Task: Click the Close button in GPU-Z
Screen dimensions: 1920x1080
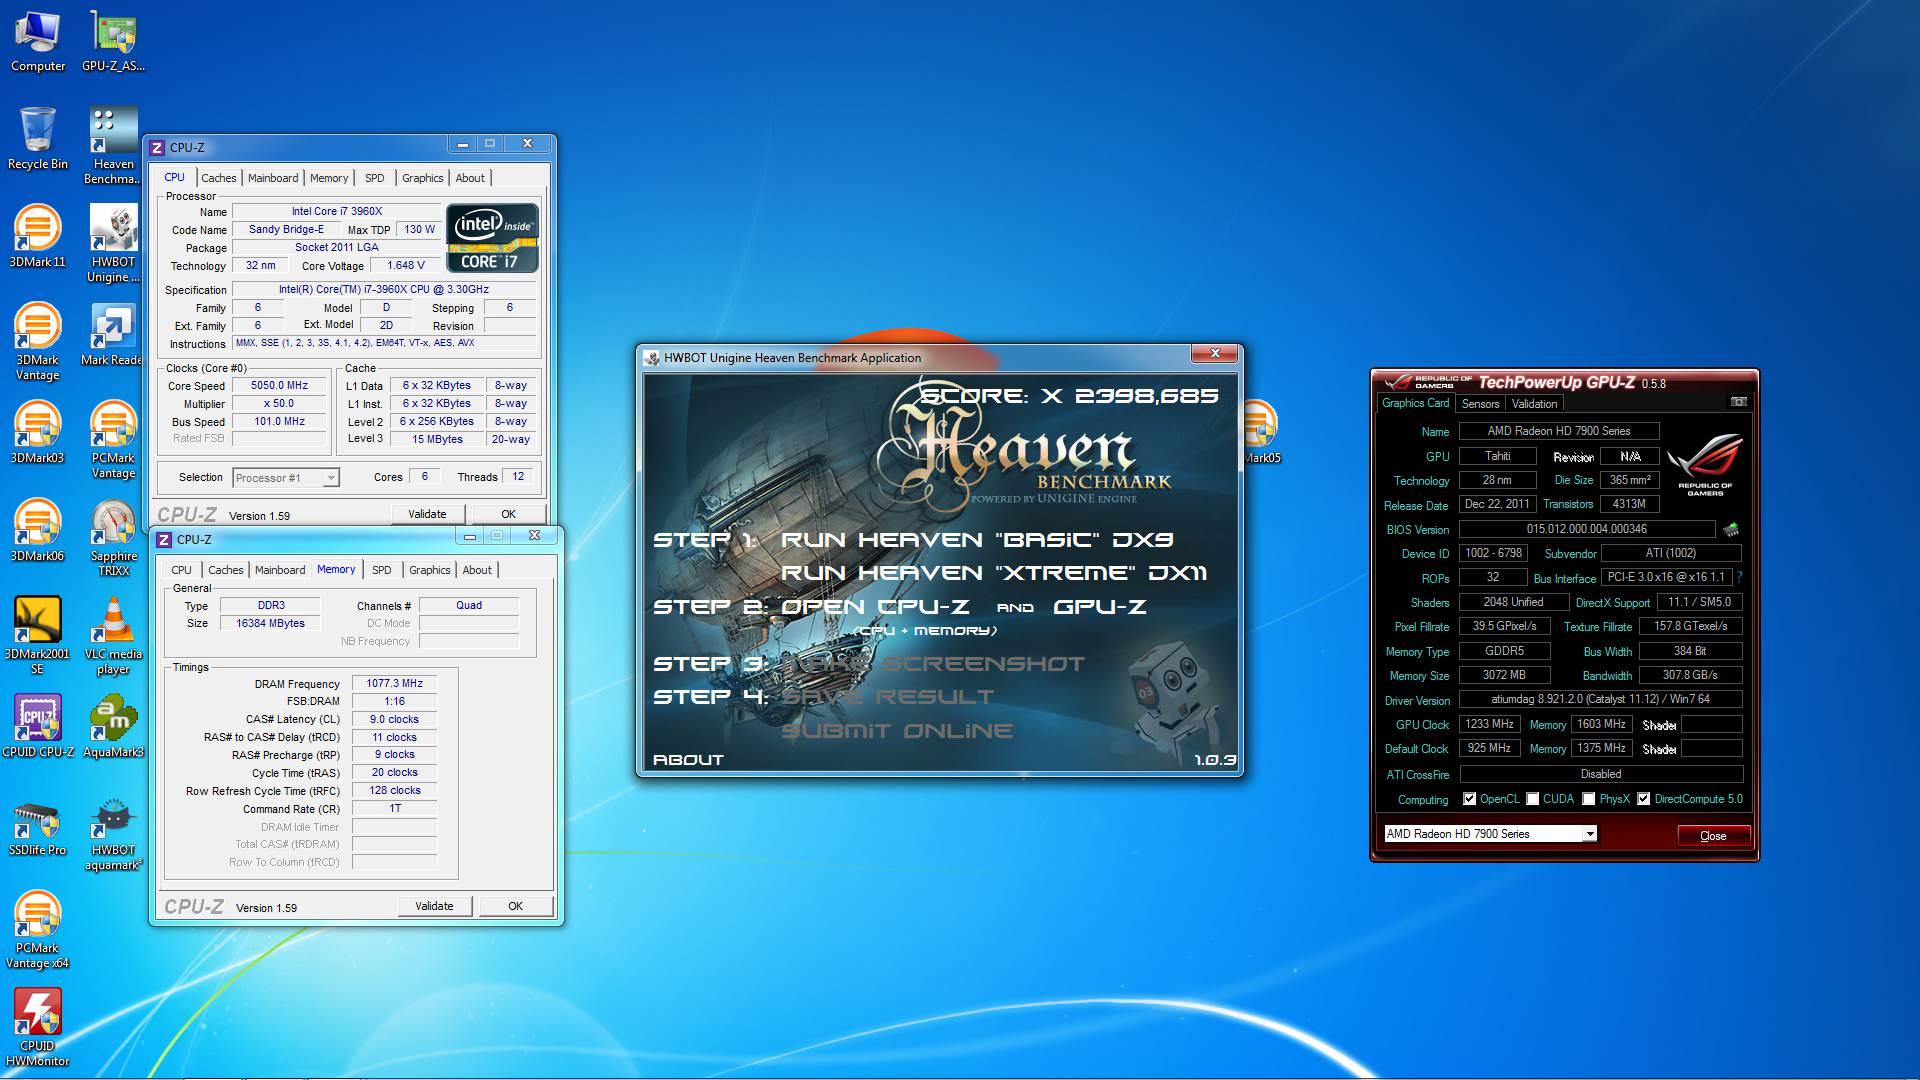Action: point(1713,836)
